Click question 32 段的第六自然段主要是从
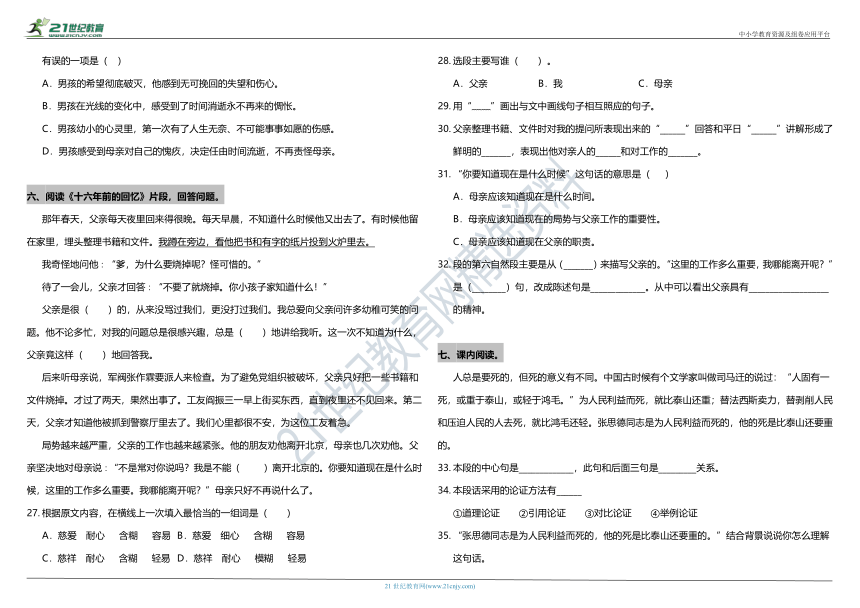The width and height of the screenshot is (860, 608). [x=635, y=287]
